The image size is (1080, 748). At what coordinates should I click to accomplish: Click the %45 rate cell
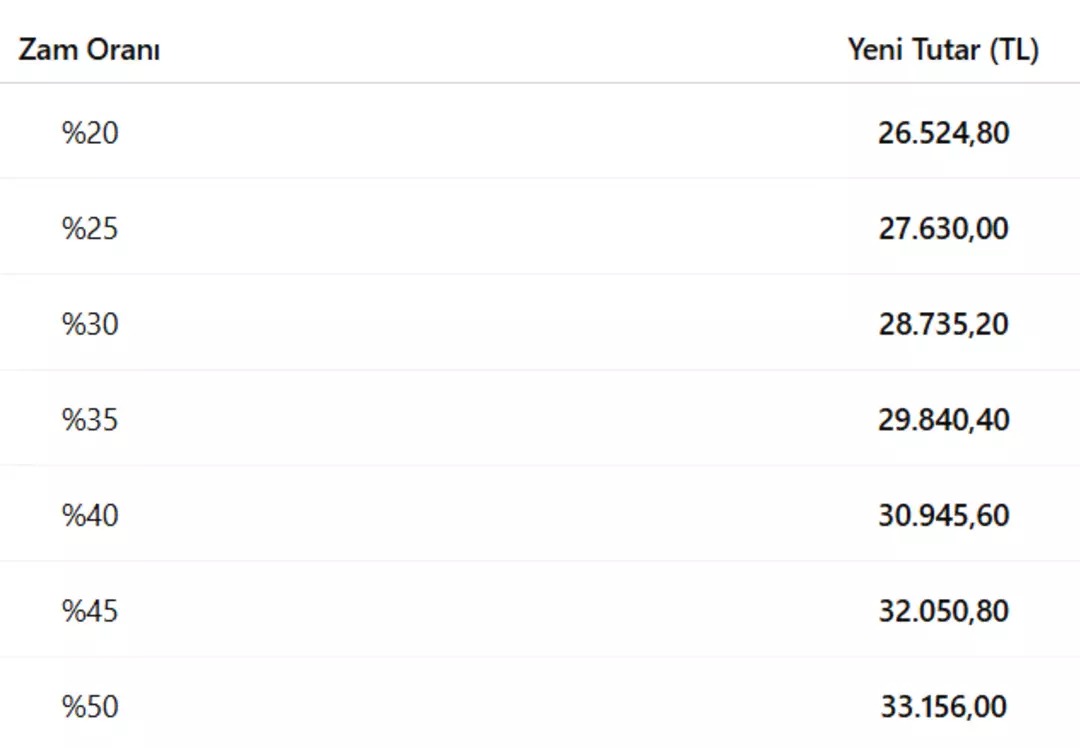point(90,611)
